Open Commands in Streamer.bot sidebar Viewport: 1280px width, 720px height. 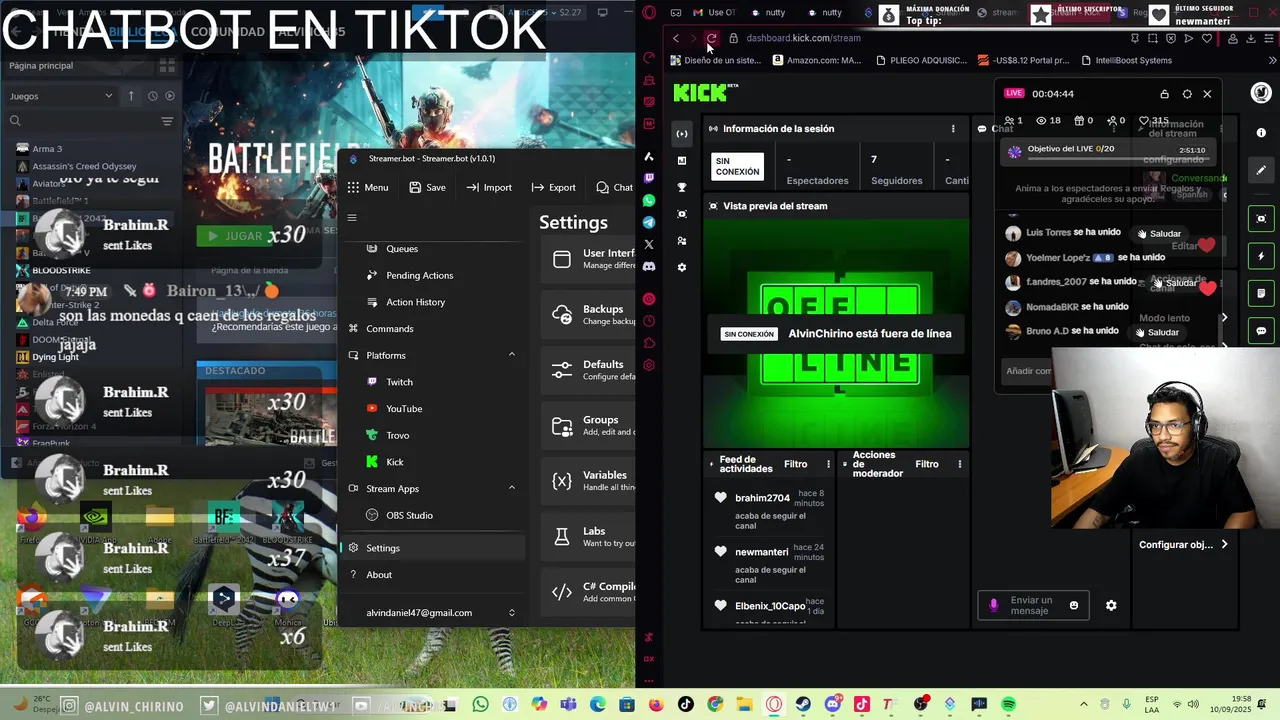coord(389,328)
